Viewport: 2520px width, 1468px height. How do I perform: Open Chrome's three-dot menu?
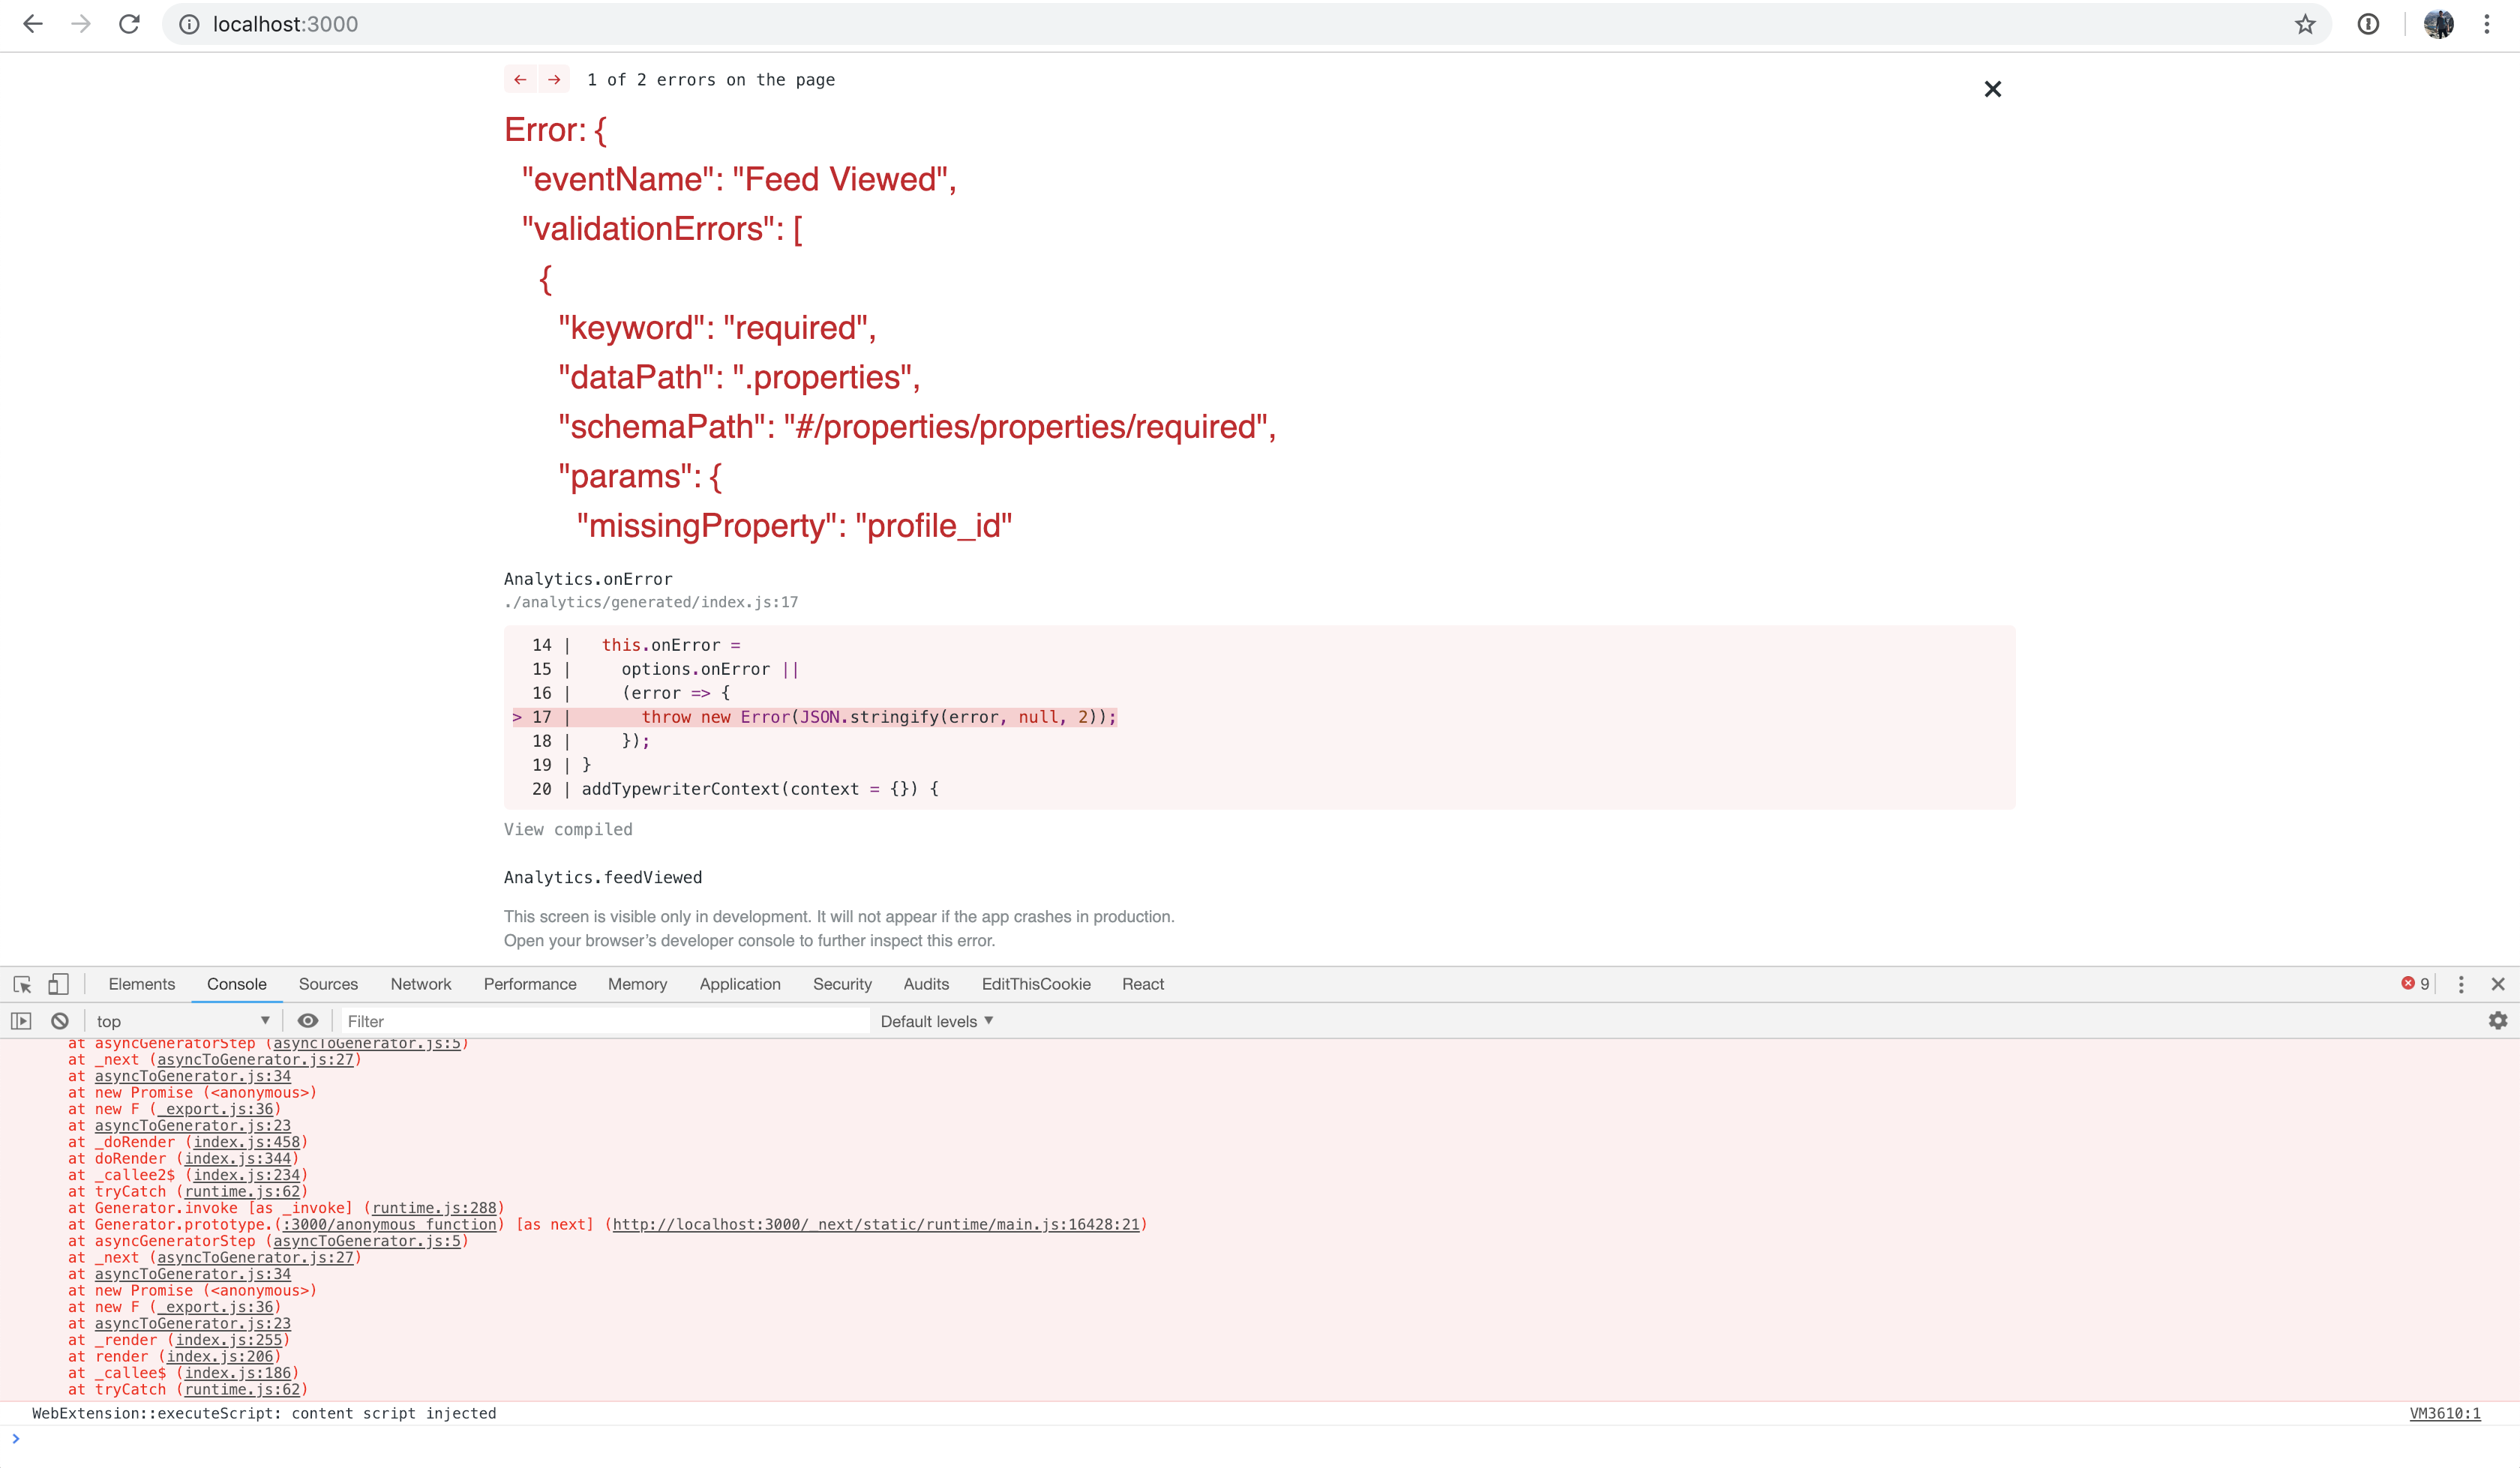point(2487,24)
